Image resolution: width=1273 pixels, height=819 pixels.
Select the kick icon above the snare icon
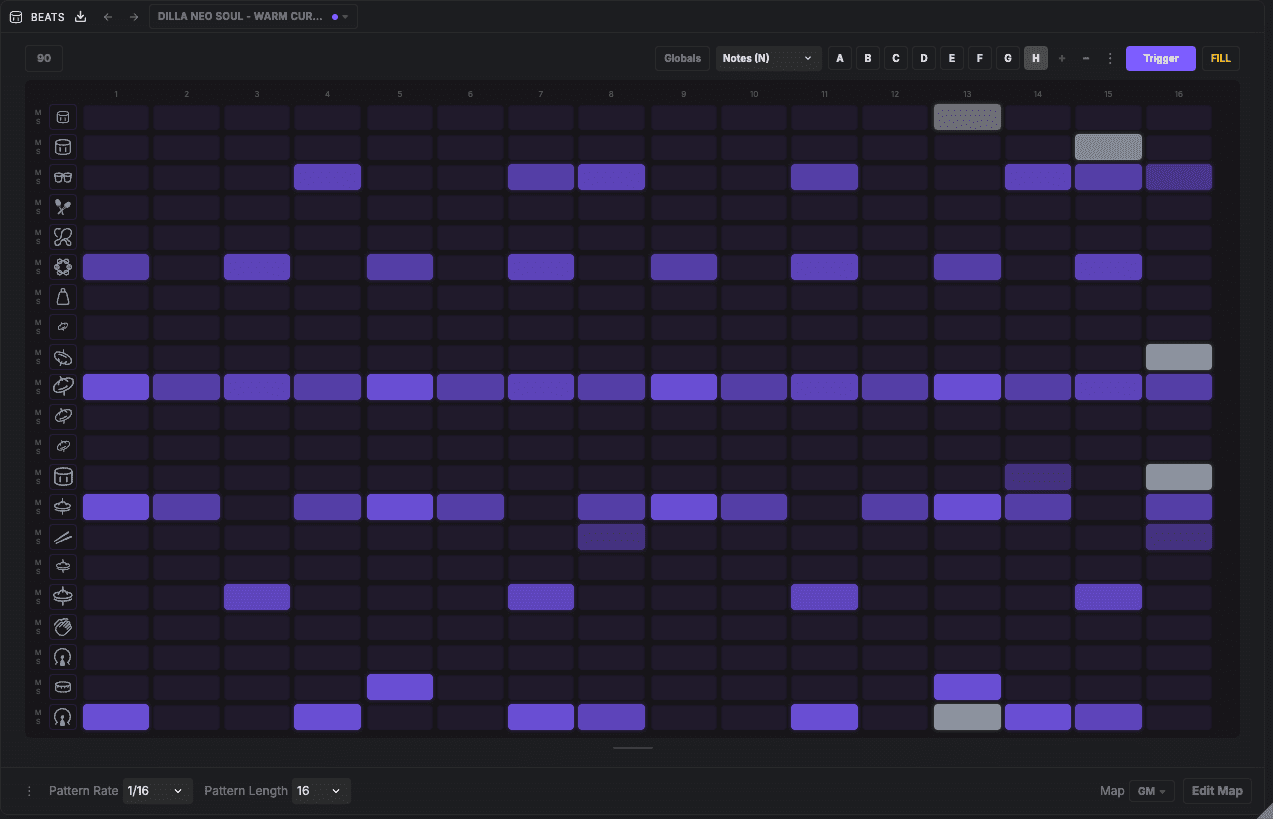click(63, 657)
